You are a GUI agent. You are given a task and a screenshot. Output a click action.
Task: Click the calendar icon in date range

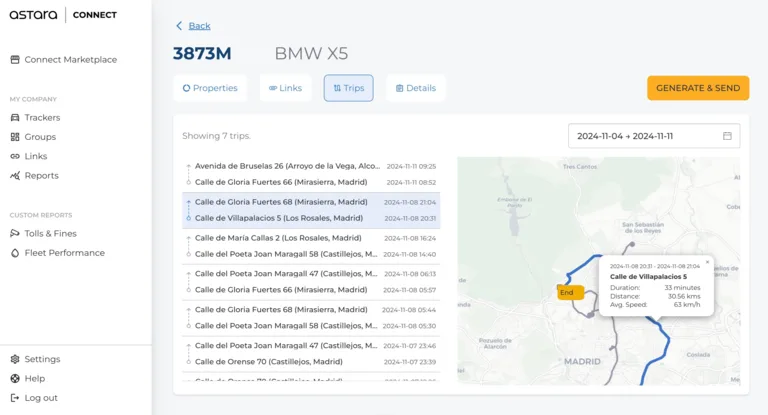pos(727,136)
